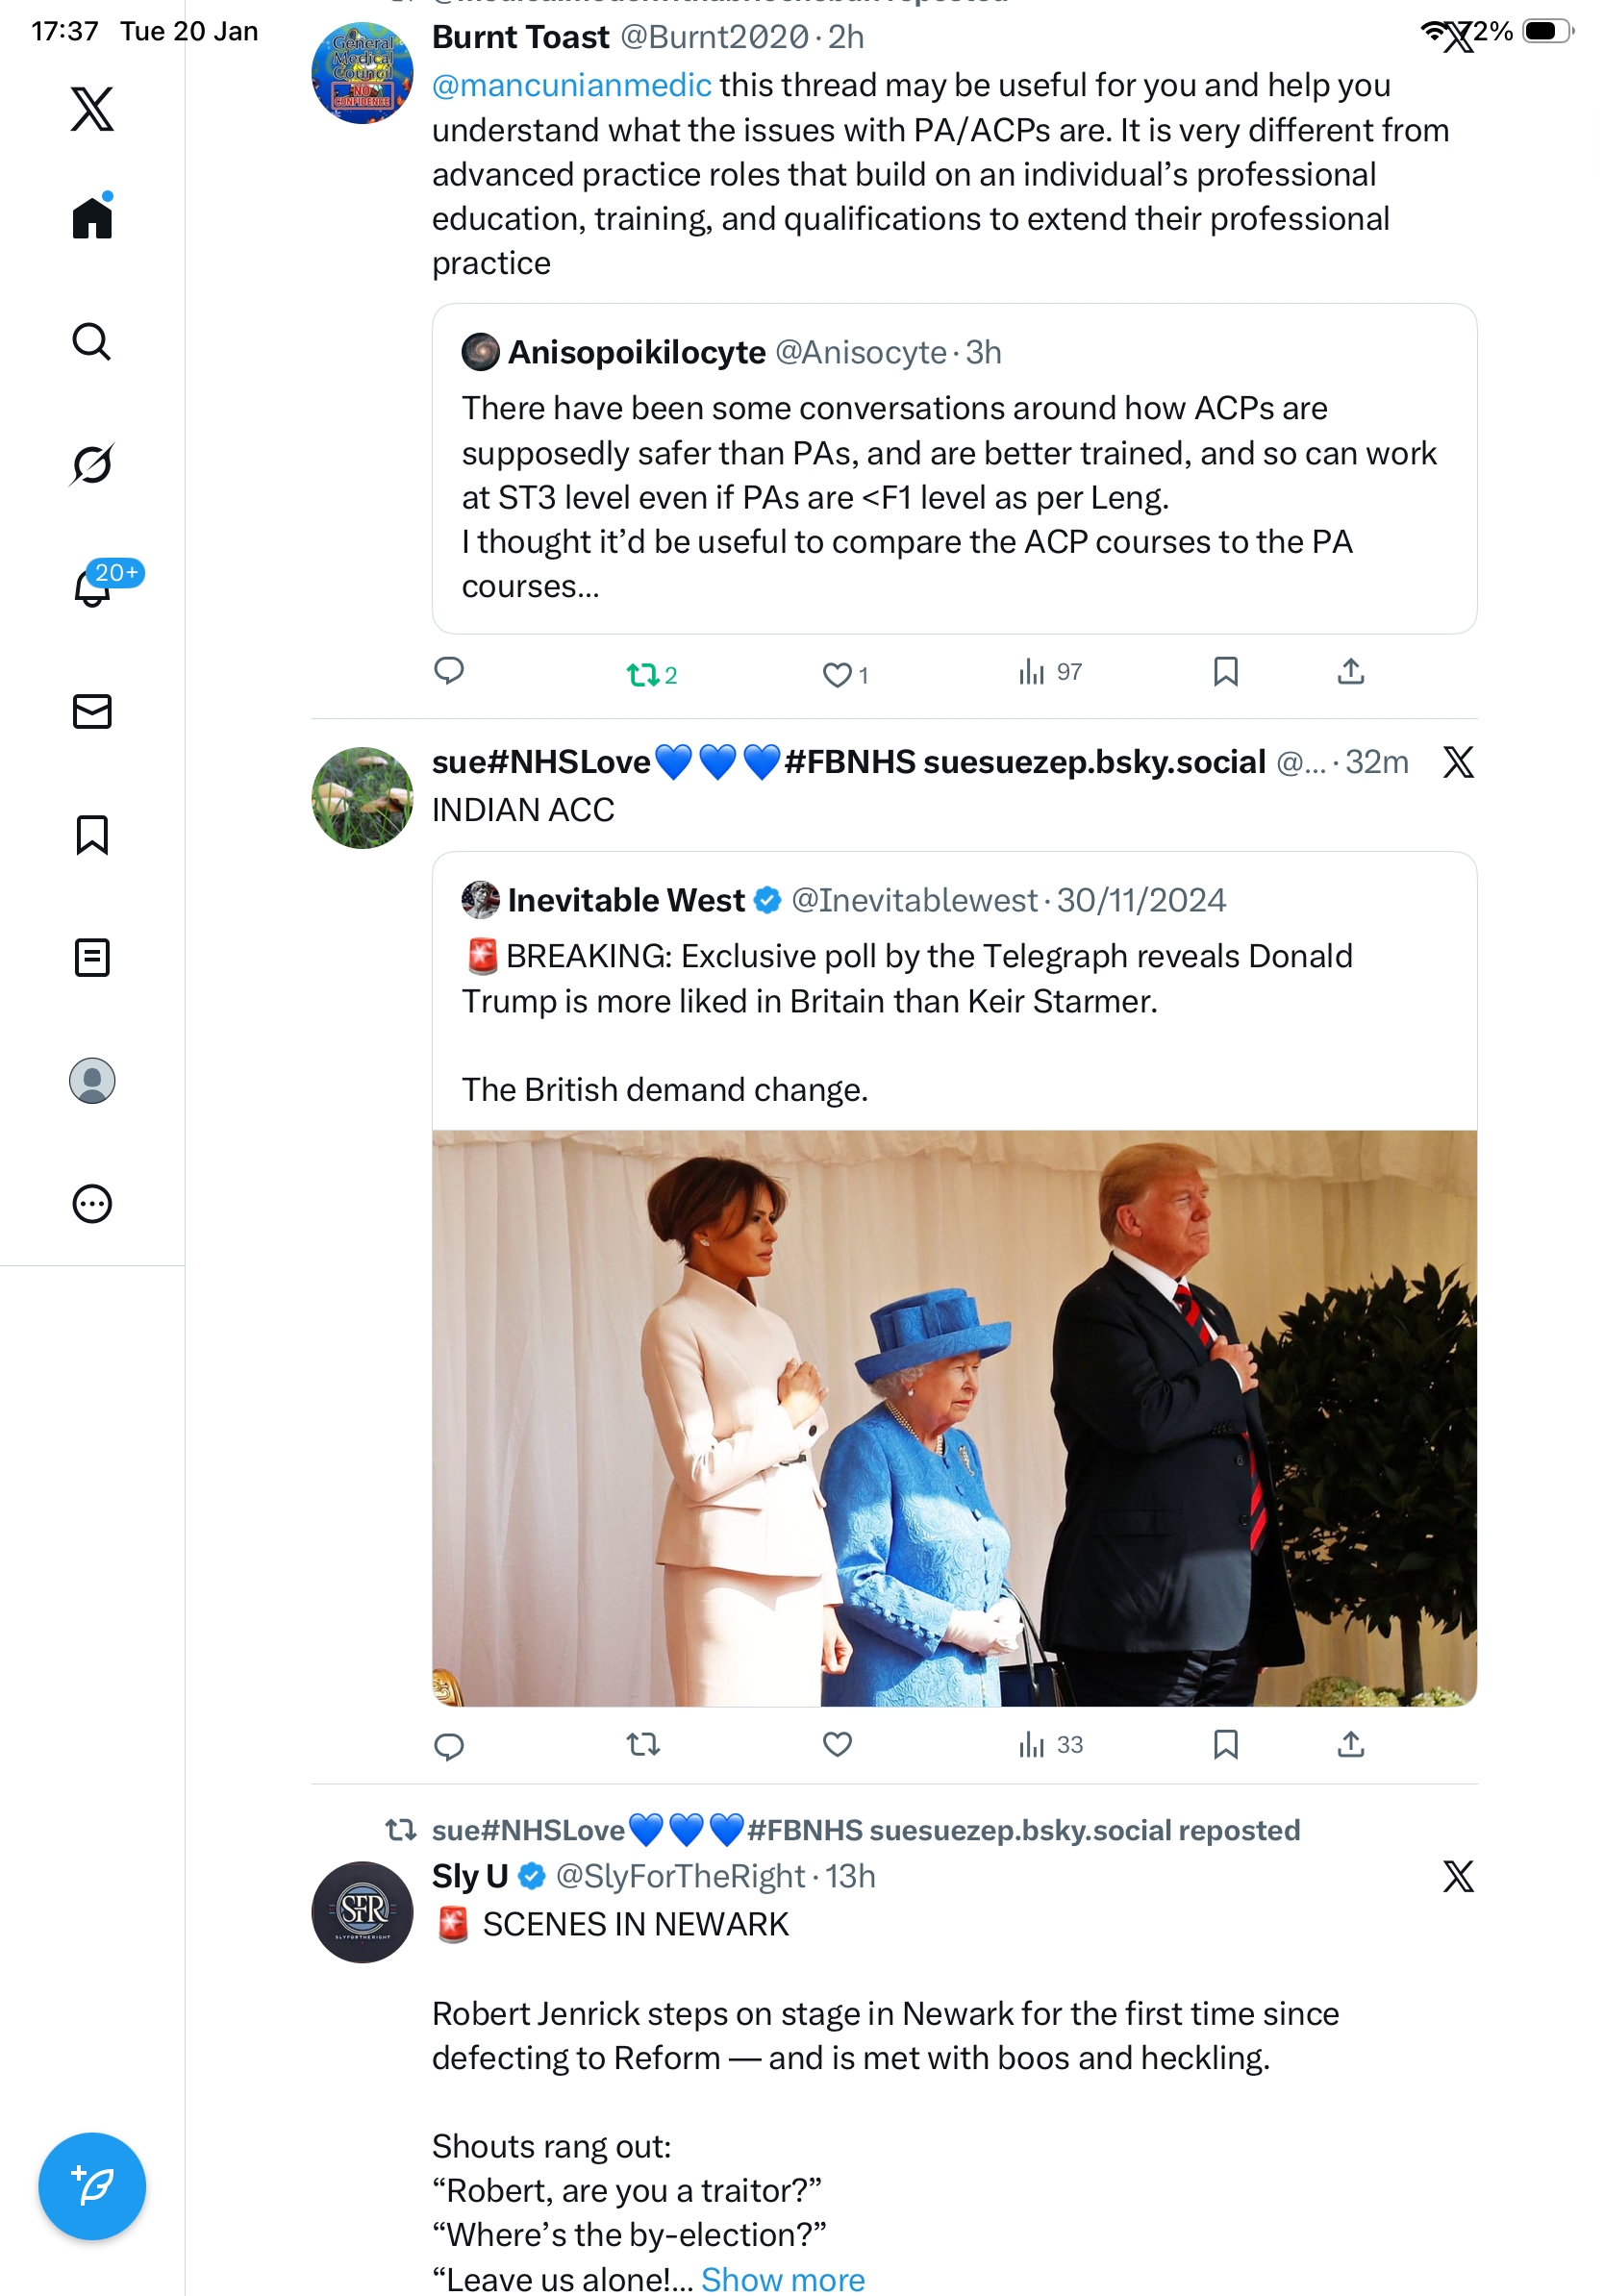Open the More options circle menu
The height and width of the screenshot is (2296, 1604).
click(x=92, y=1204)
